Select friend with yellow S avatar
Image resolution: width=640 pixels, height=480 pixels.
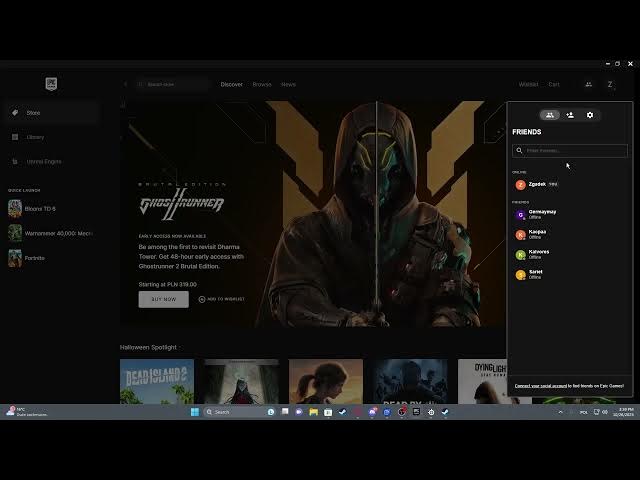[x=569, y=274]
